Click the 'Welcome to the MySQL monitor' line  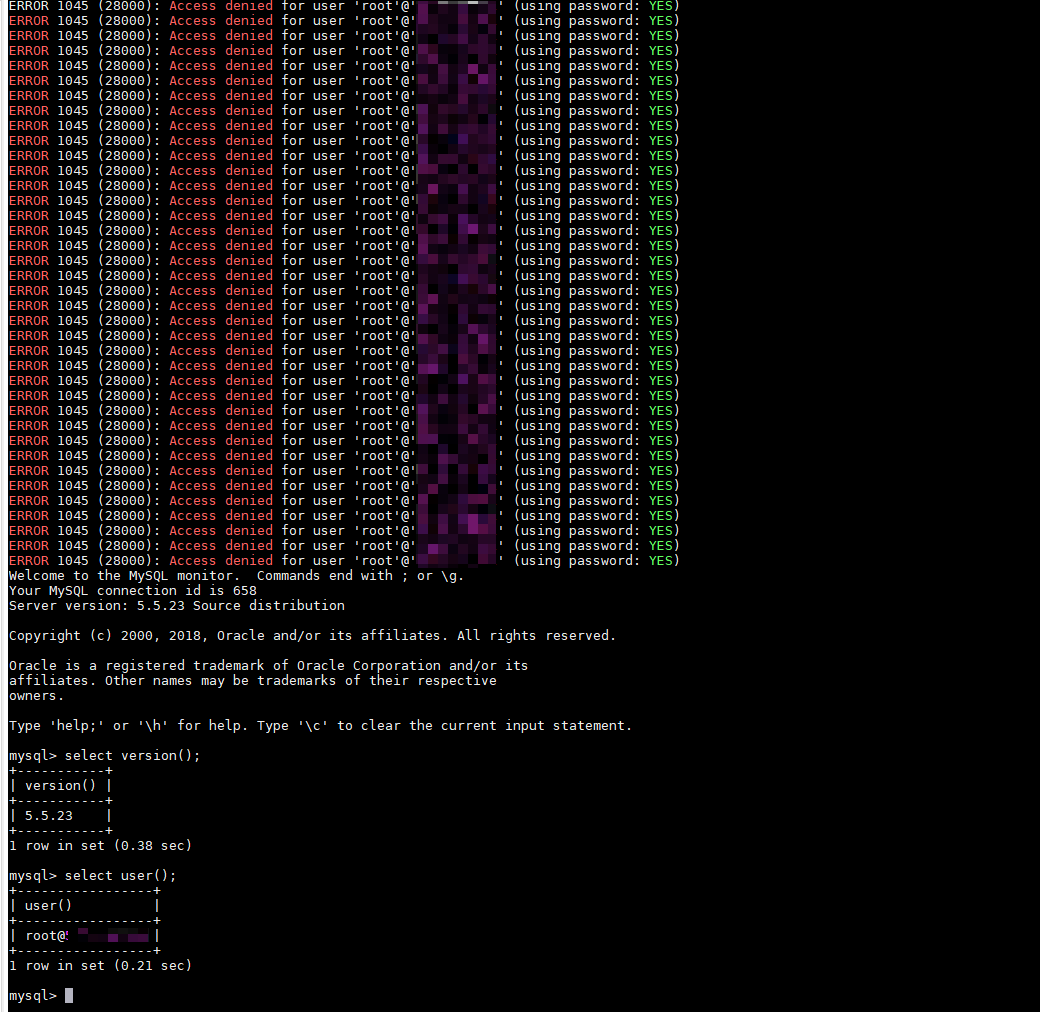[x=236, y=576]
